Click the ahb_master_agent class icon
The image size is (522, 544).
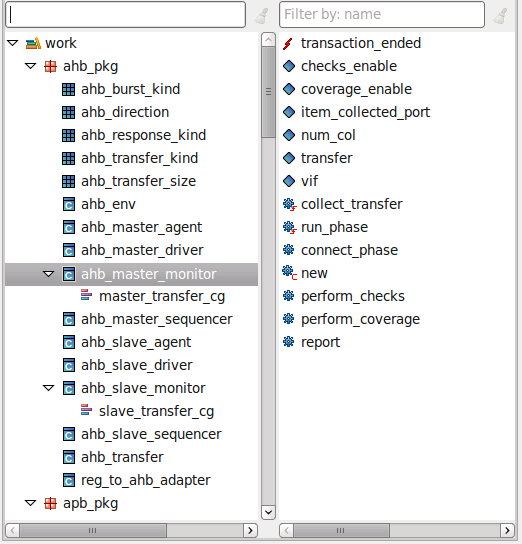[x=69, y=227]
